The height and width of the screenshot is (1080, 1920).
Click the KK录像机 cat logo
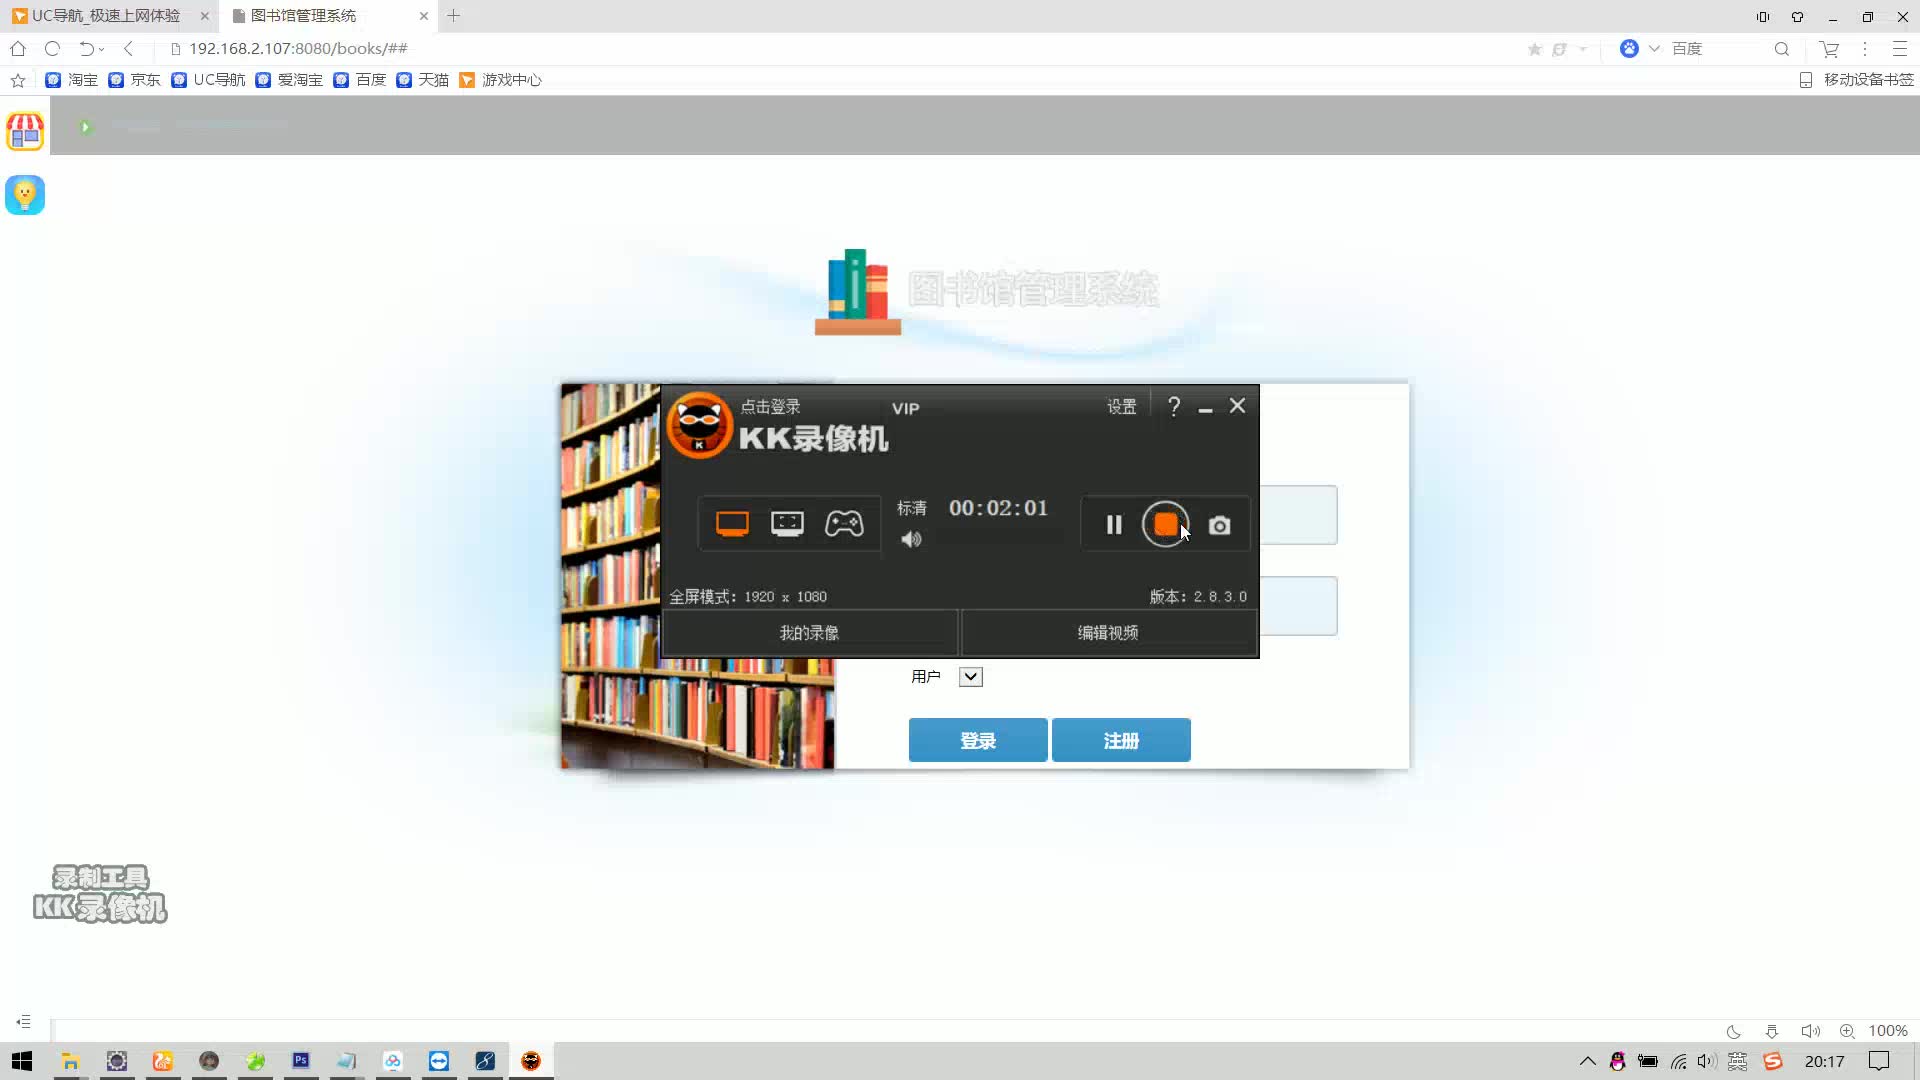[x=700, y=425]
